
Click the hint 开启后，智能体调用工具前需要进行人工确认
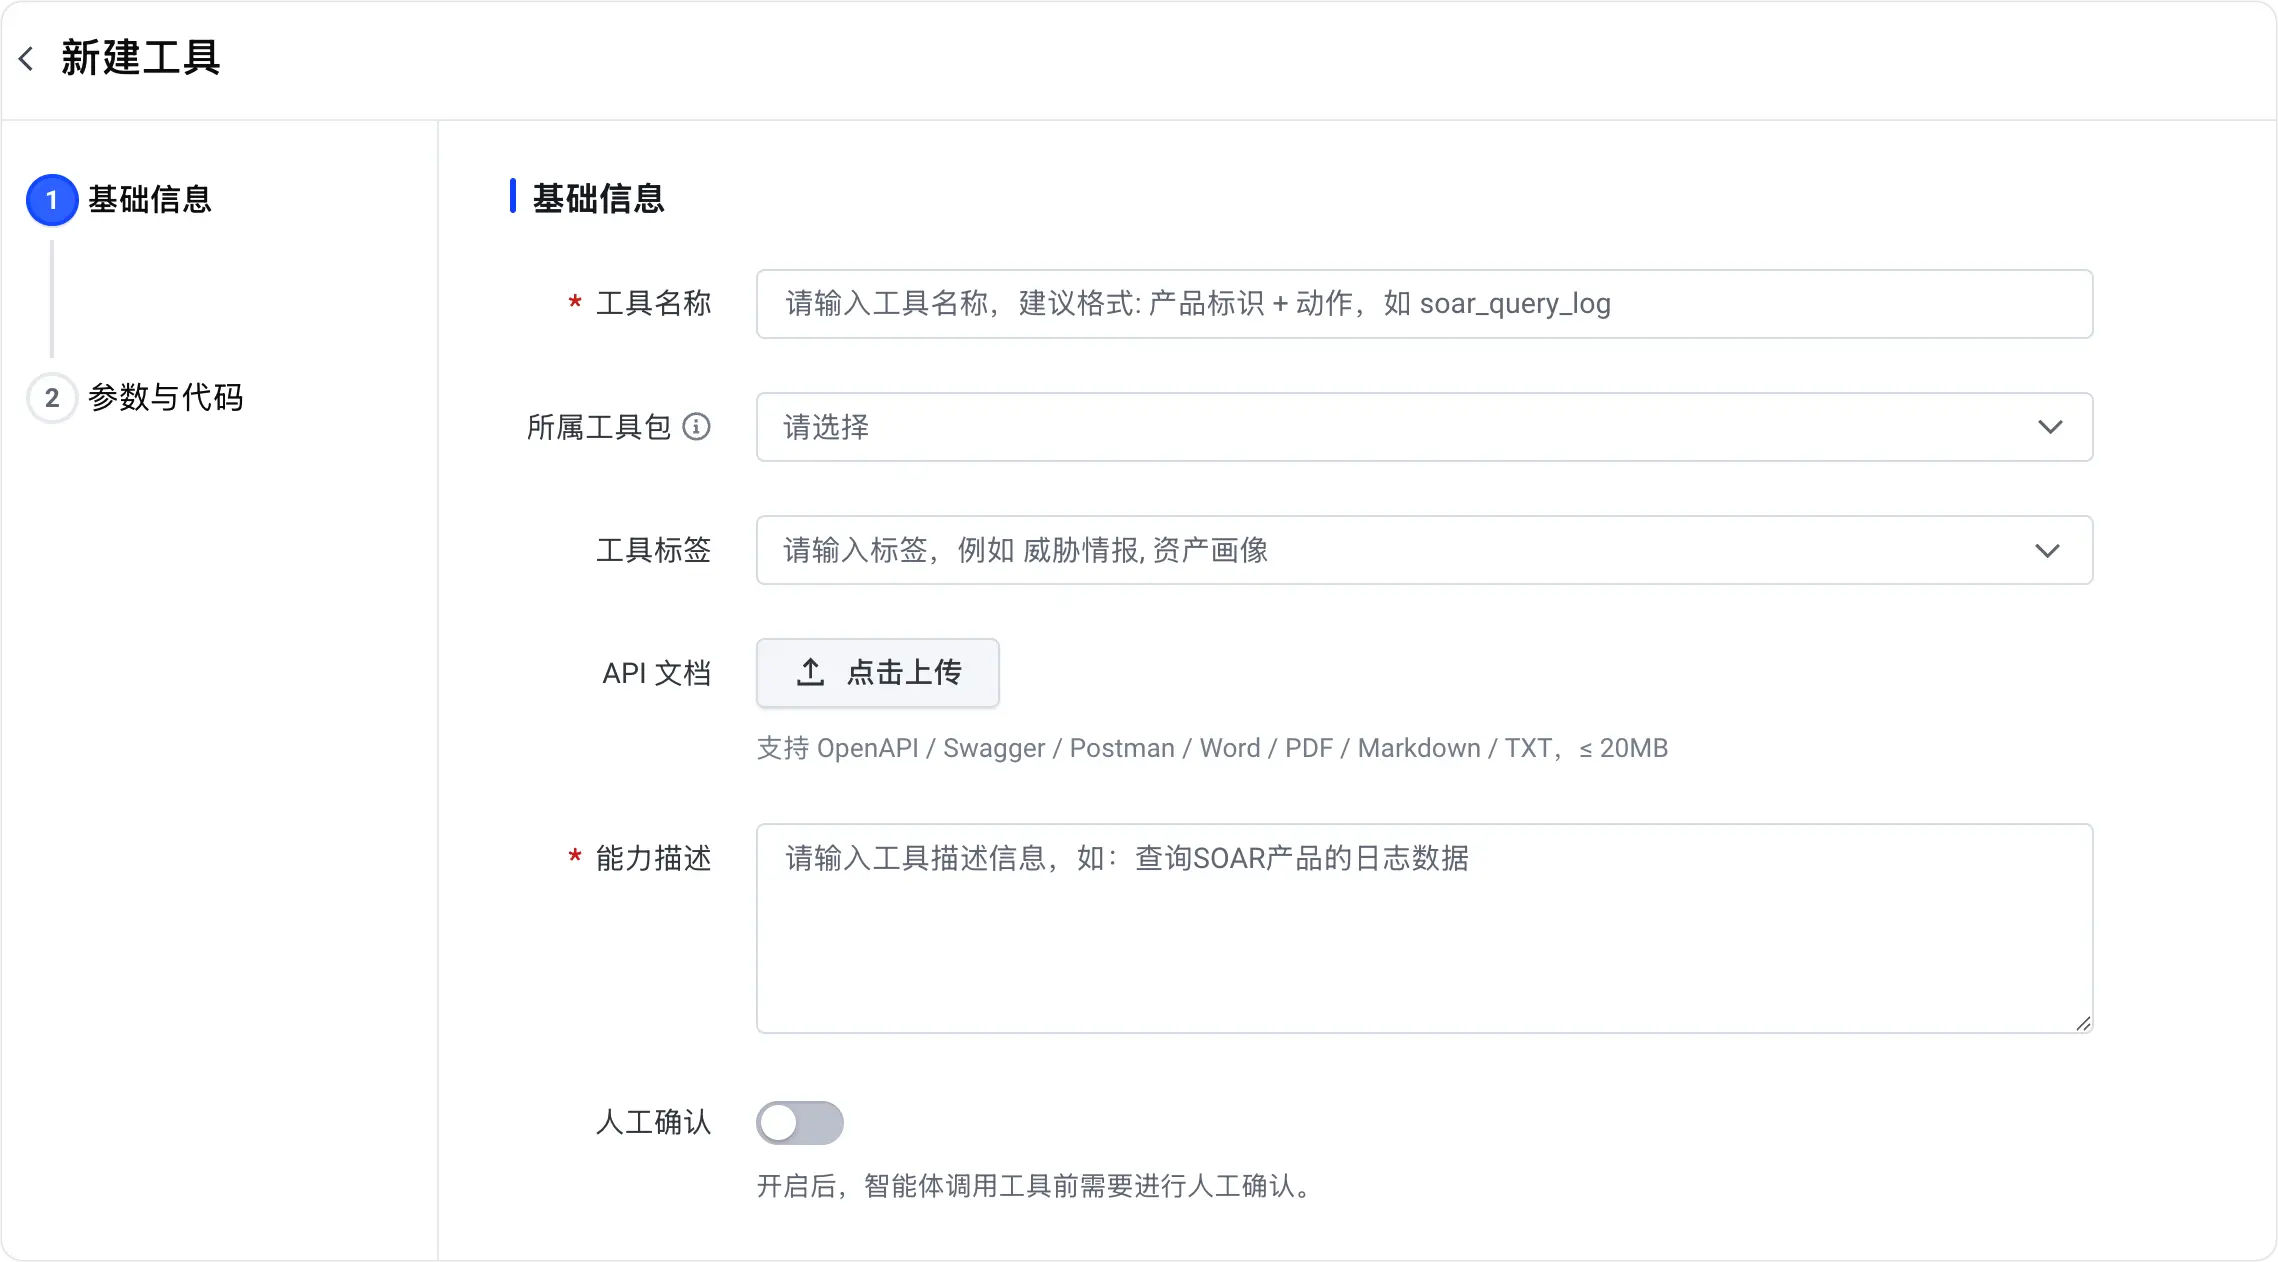(1037, 1186)
